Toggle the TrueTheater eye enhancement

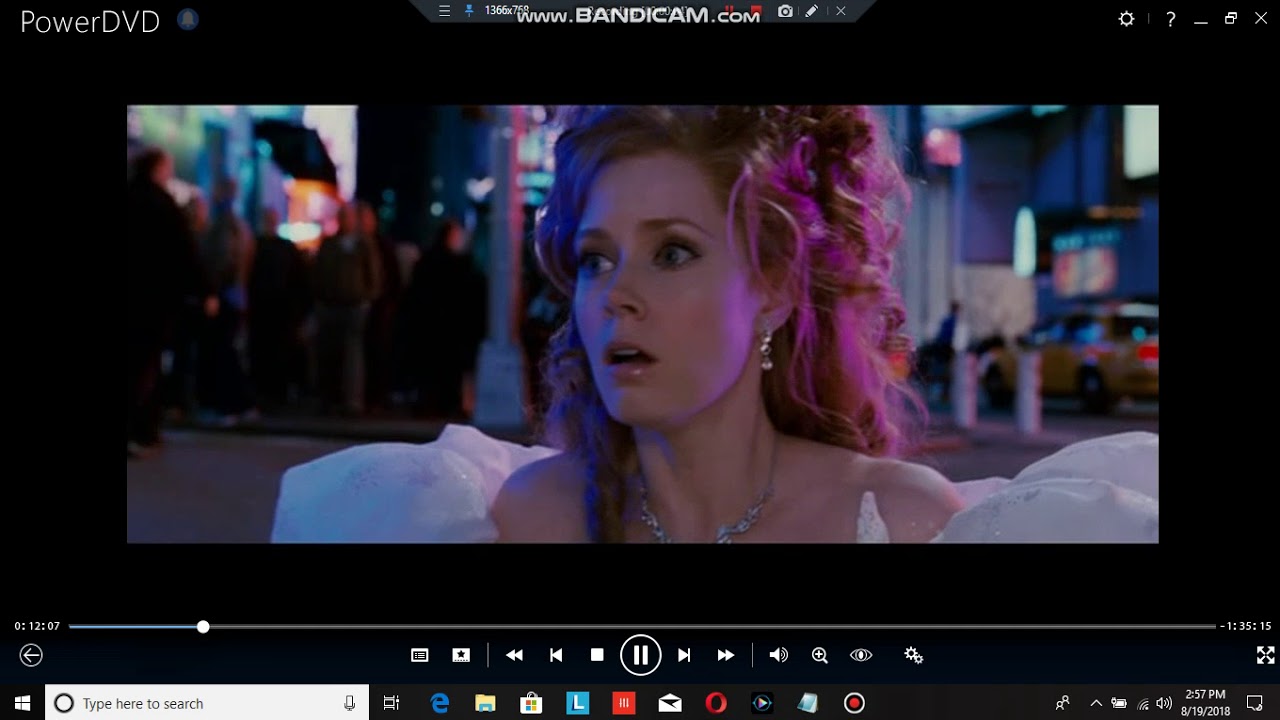pos(861,655)
